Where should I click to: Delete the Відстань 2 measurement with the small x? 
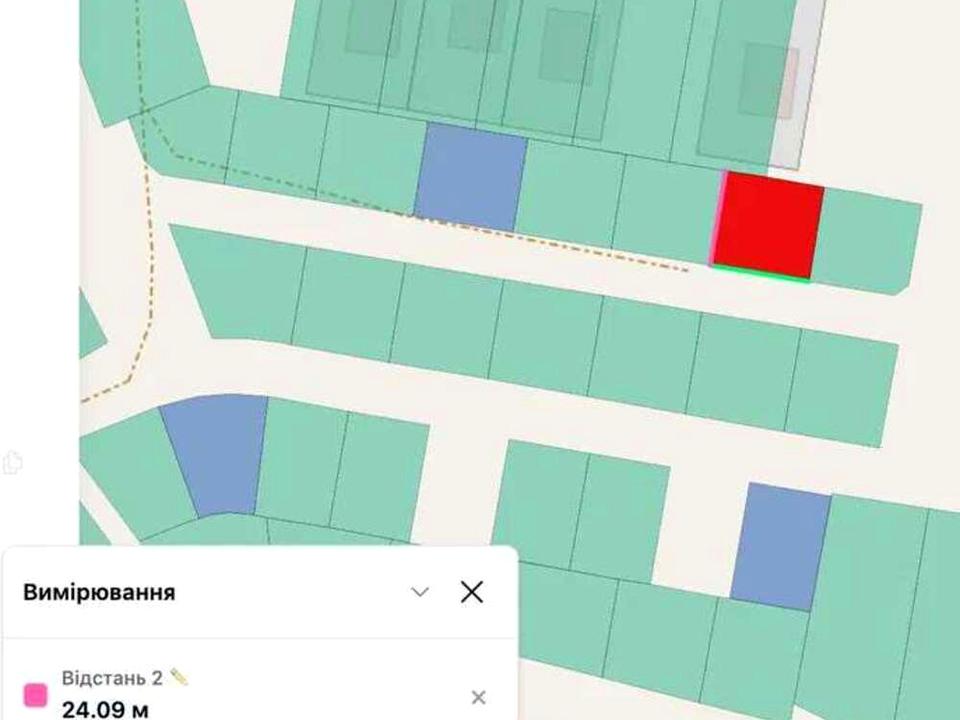pyautogui.click(x=478, y=697)
